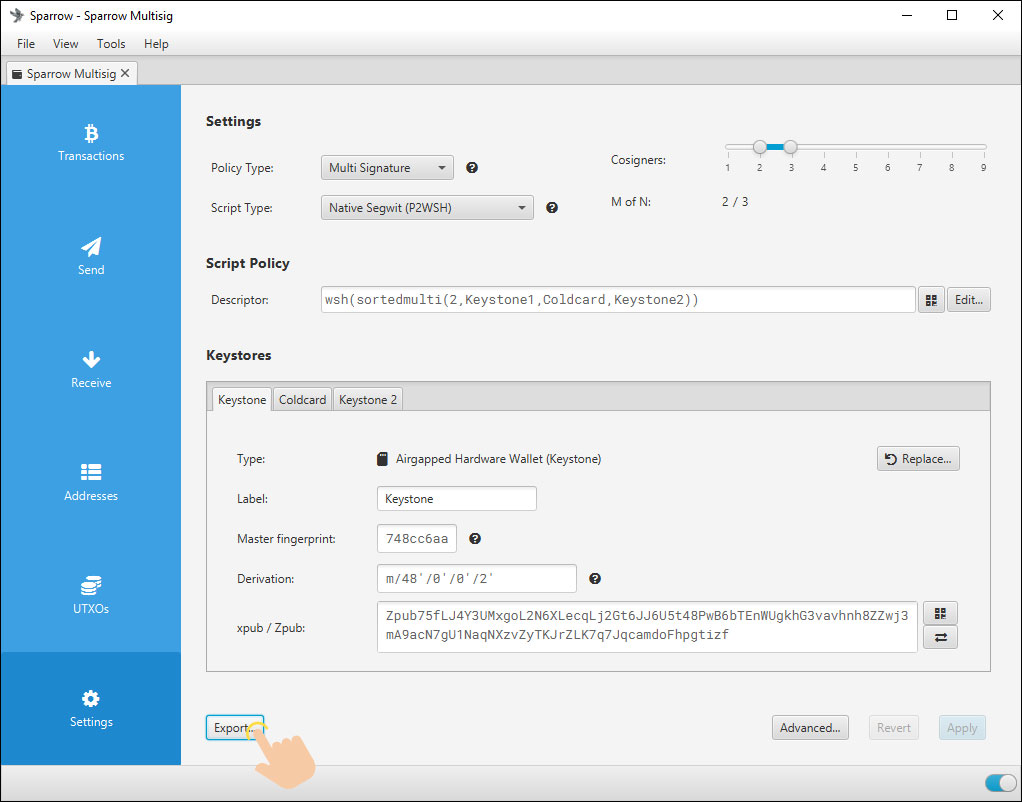The height and width of the screenshot is (802, 1022).
Task: Select the Send icon in the sidebar
Action: [91, 252]
